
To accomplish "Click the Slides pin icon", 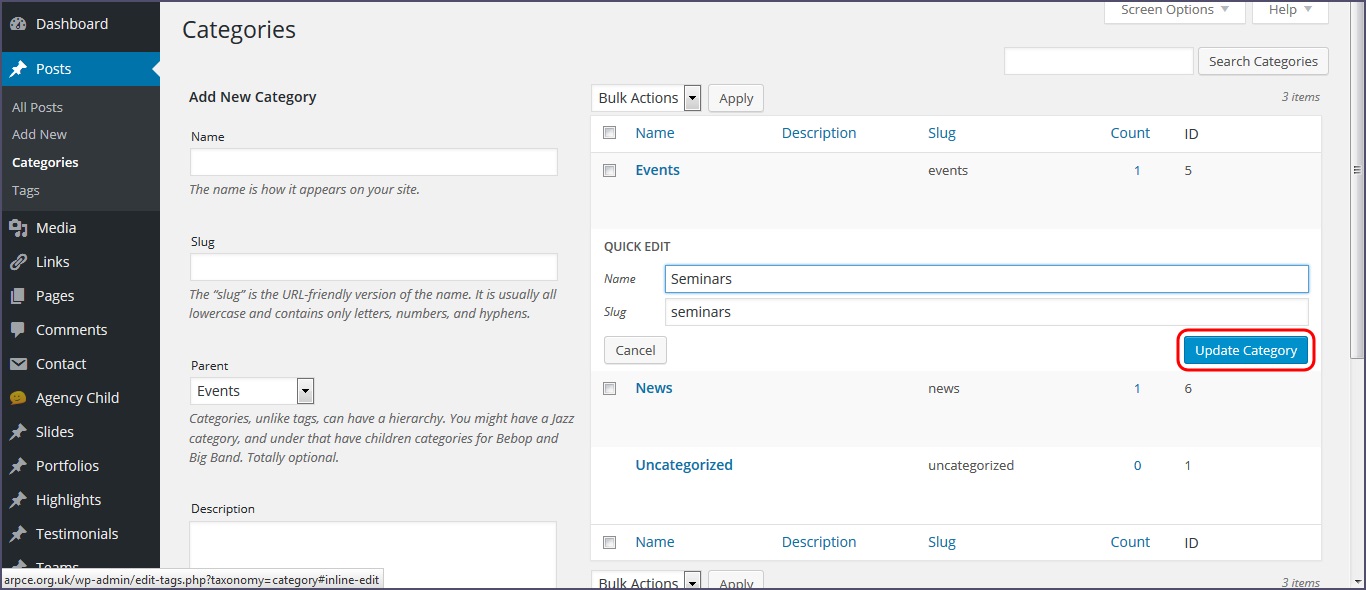I will pyautogui.click(x=18, y=432).
